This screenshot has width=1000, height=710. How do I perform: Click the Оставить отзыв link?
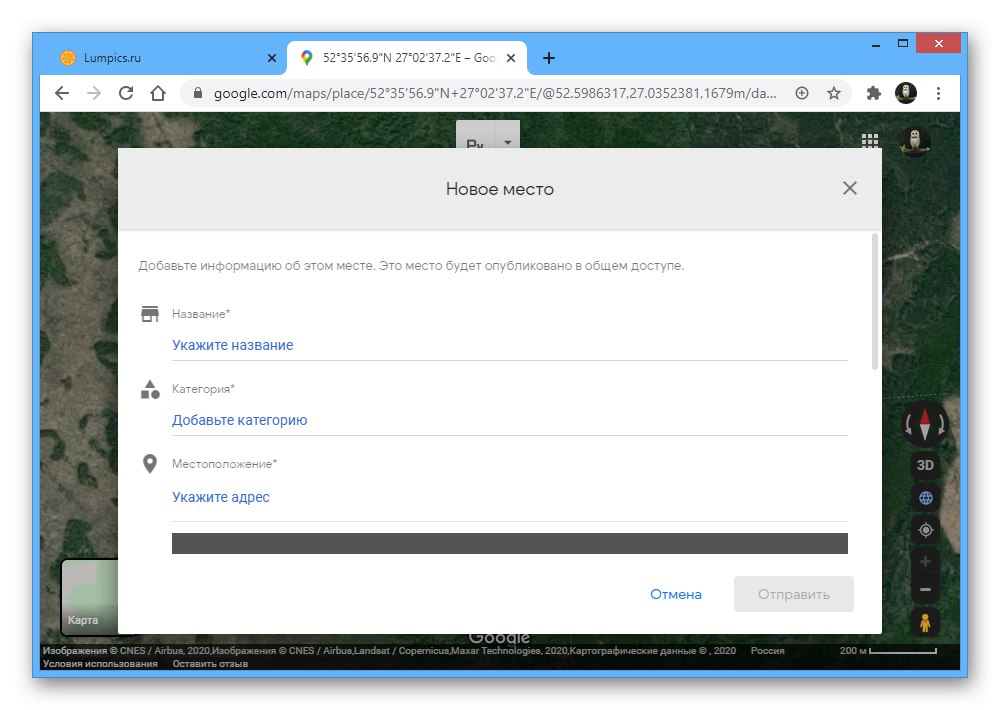(210, 663)
